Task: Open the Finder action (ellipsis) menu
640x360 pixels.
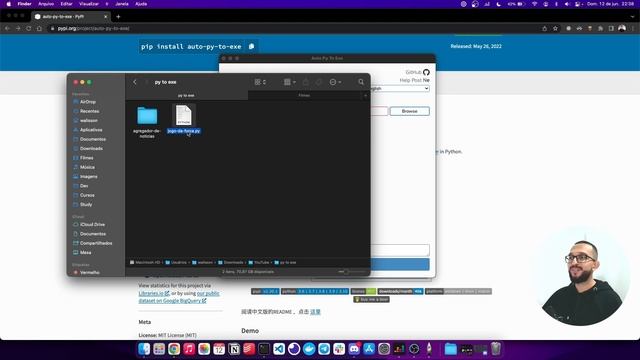Action: pos(335,82)
